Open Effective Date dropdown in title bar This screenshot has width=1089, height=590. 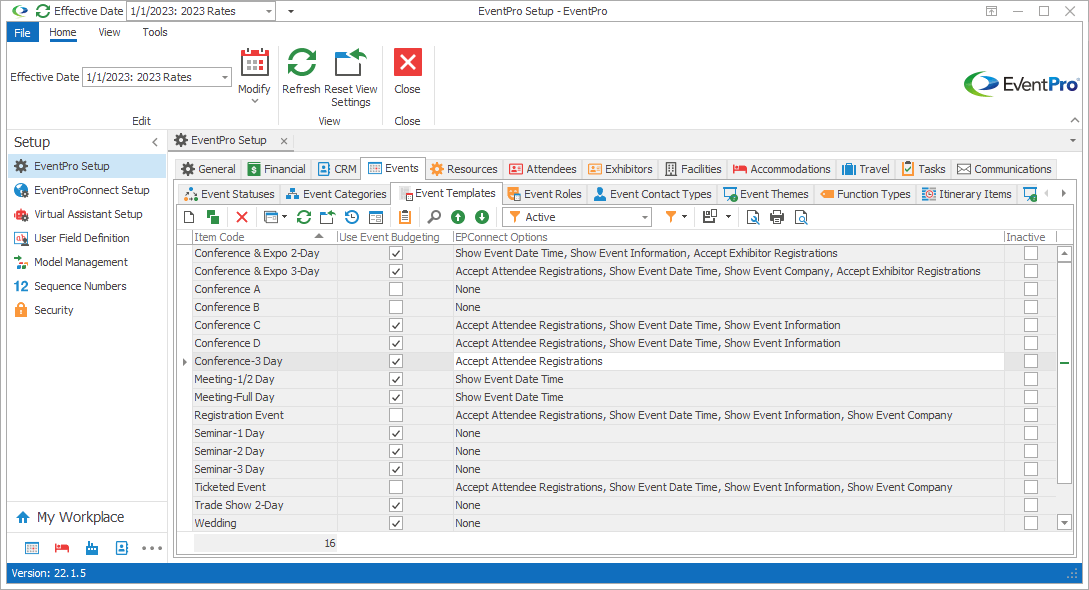[269, 11]
